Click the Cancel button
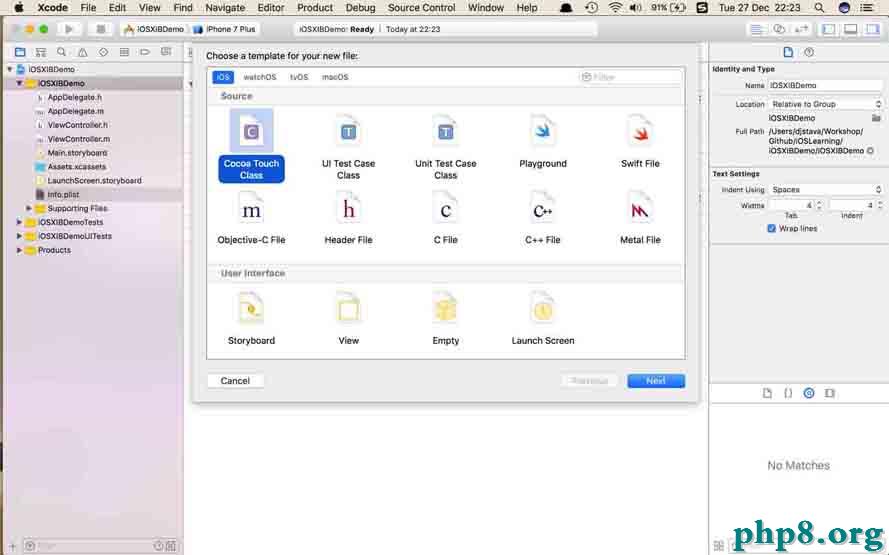 [x=235, y=381]
